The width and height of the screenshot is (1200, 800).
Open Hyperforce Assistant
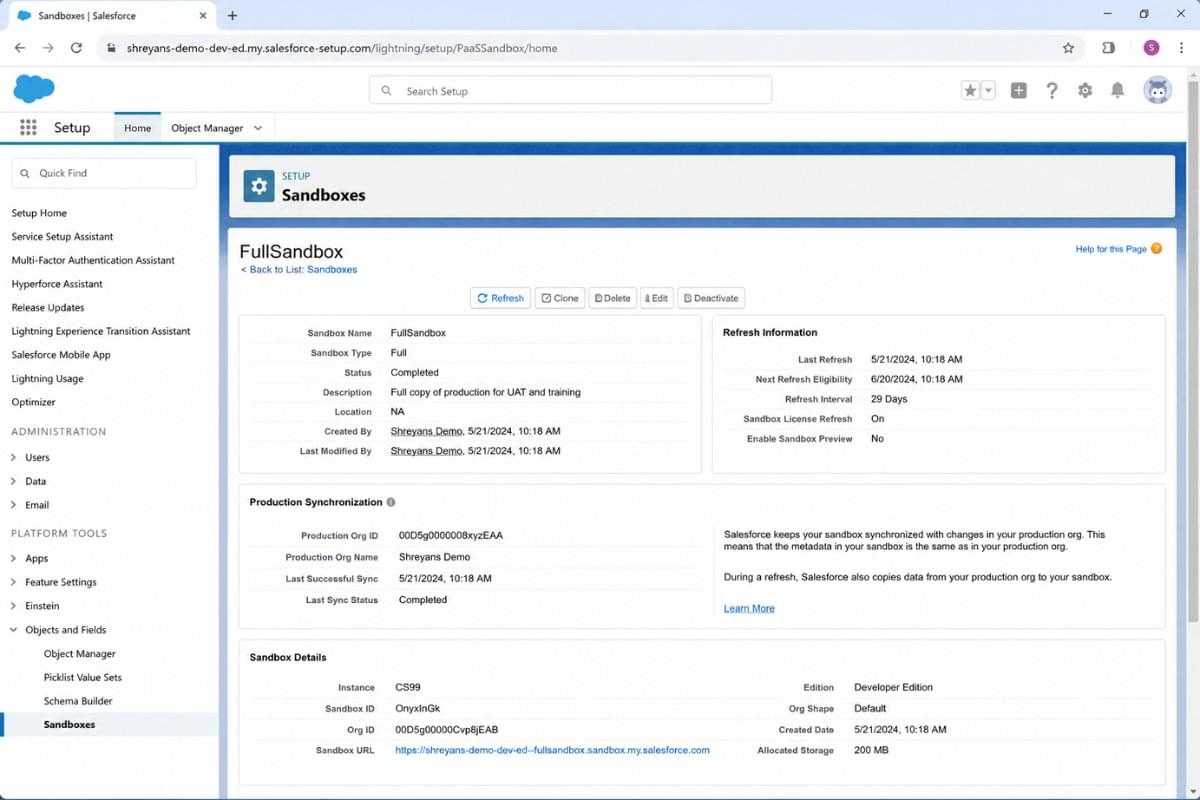click(57, 284)
